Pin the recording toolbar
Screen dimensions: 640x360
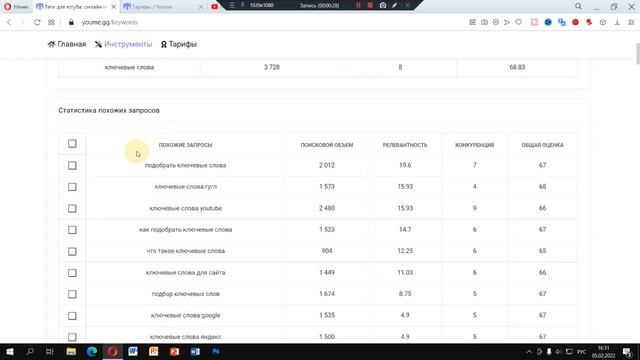(242, 5)
